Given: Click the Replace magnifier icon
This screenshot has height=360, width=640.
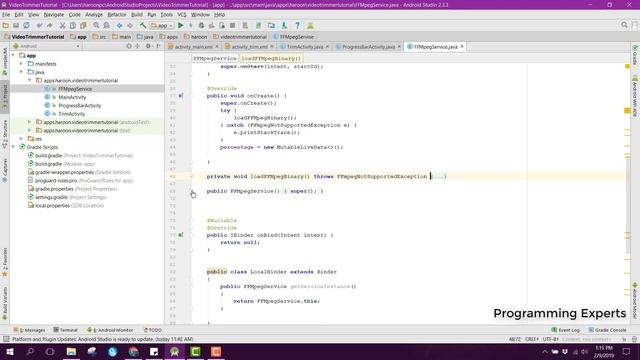Looking at the screenshot, I should [x=107, y=25].
